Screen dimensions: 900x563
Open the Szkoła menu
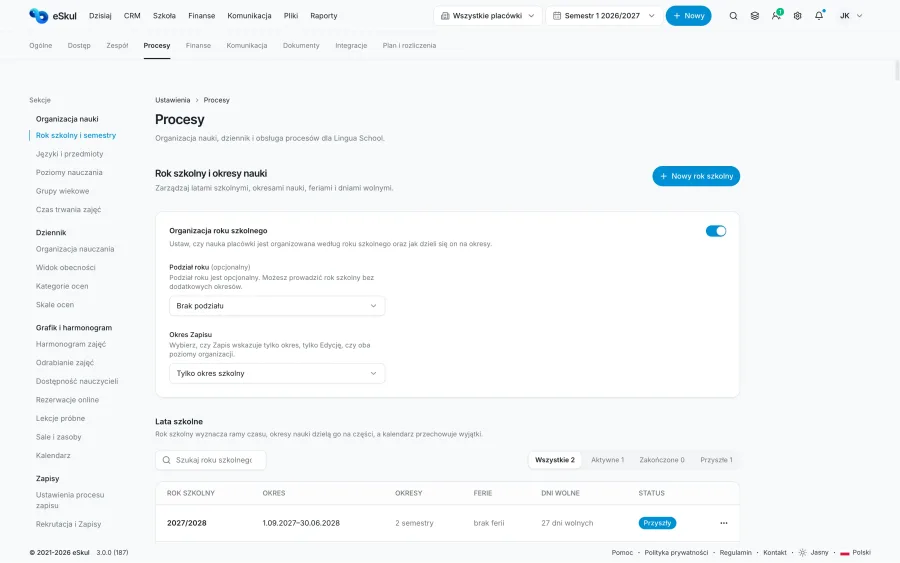164,16
